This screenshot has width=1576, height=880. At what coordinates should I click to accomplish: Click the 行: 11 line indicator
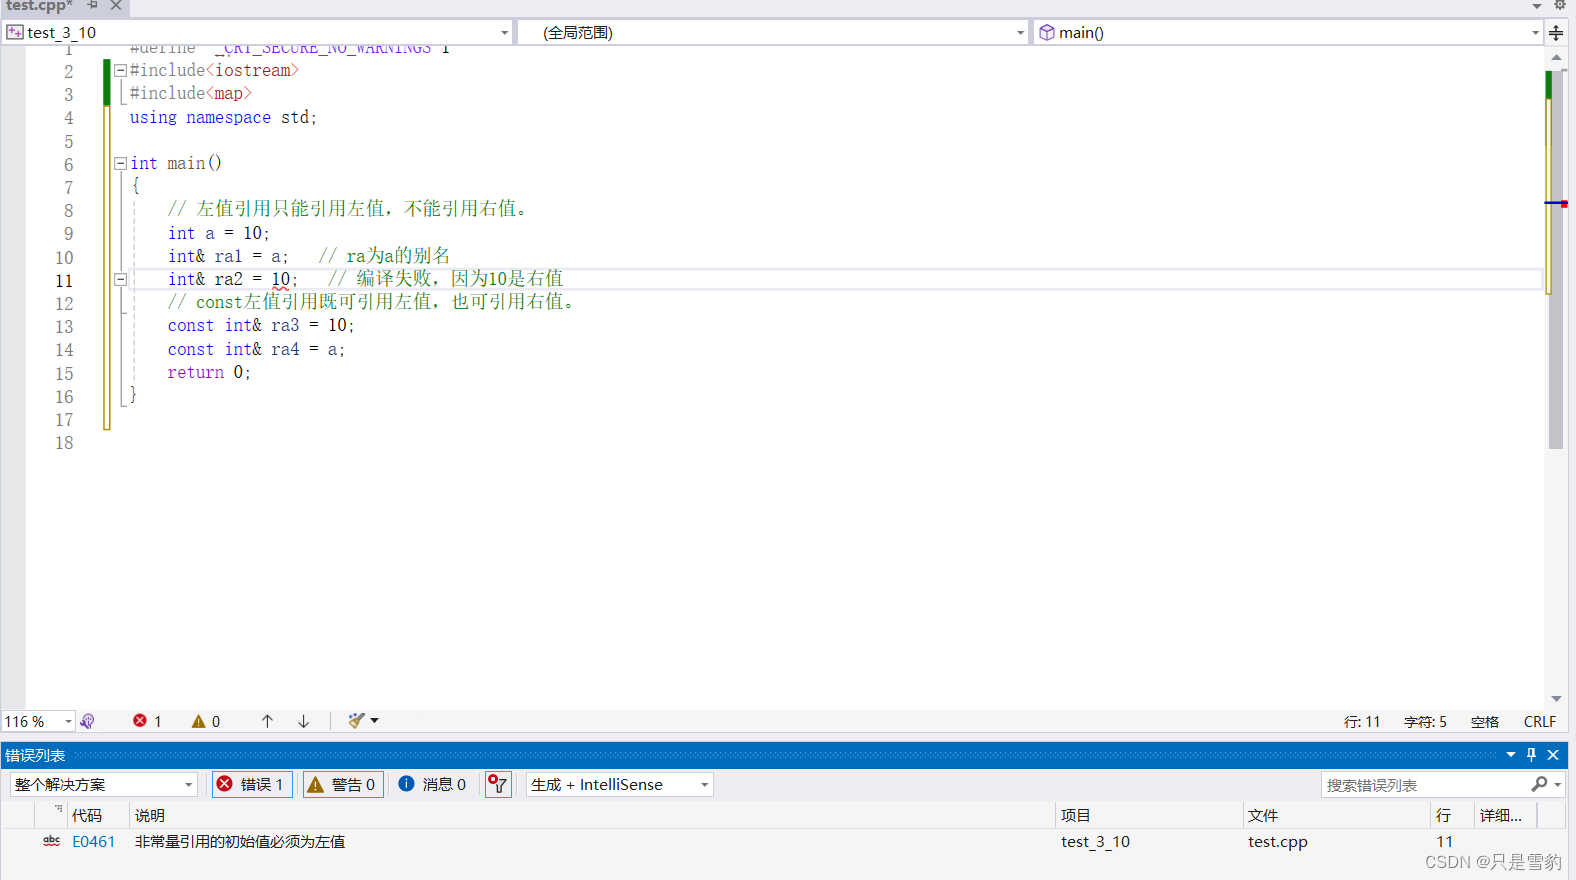click(1361, 722)
